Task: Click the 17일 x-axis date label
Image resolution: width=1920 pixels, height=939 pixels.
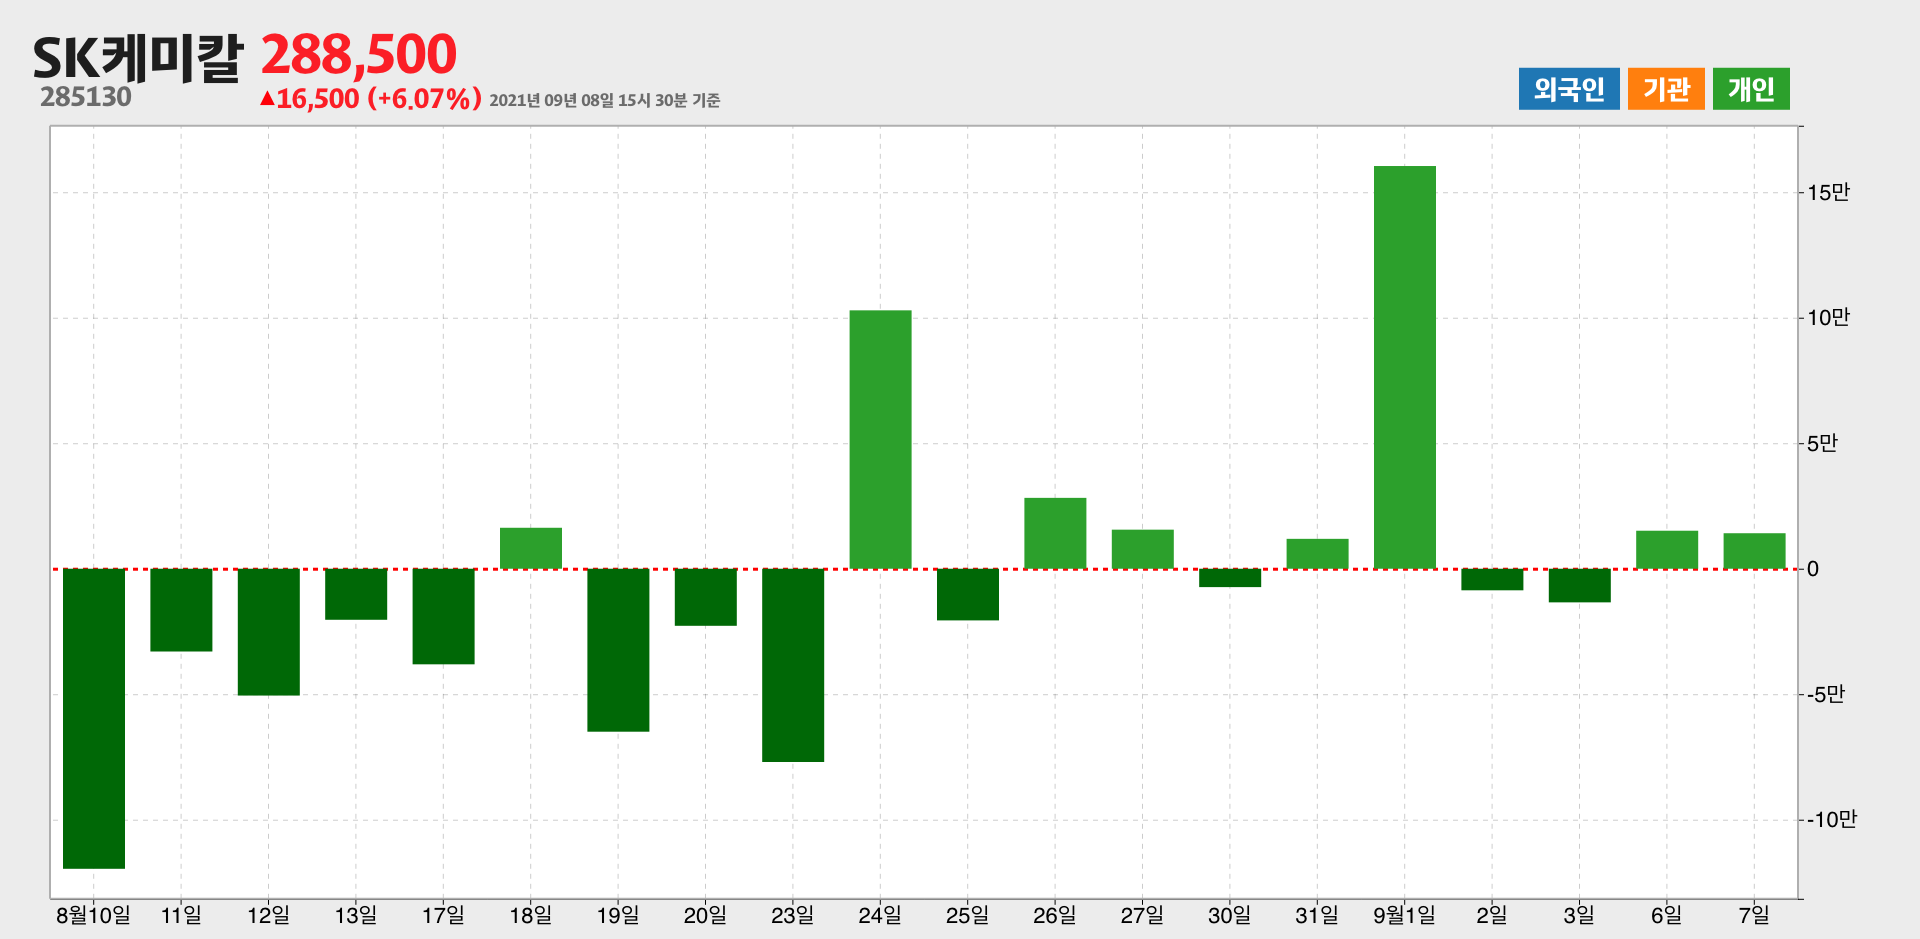Action: click(443, 915)
